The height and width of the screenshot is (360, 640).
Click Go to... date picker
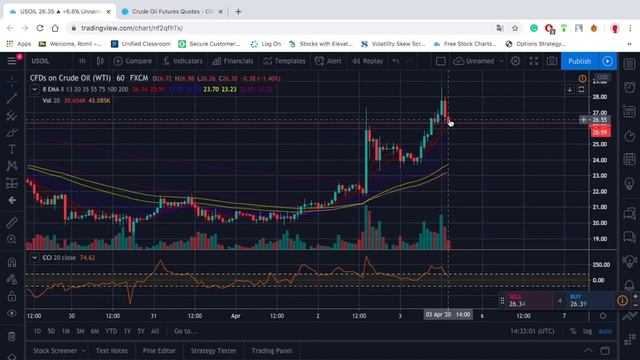click(185, 331)
